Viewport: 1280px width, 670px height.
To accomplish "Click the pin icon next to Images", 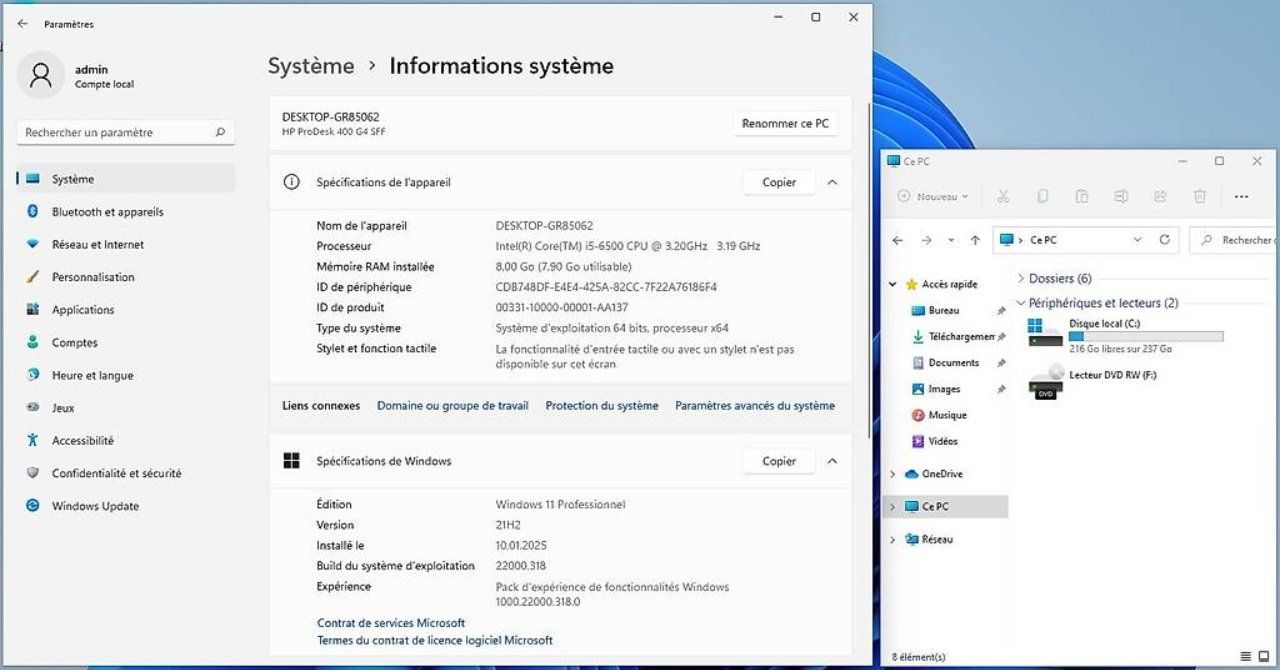I will (x=1001, y=389).
